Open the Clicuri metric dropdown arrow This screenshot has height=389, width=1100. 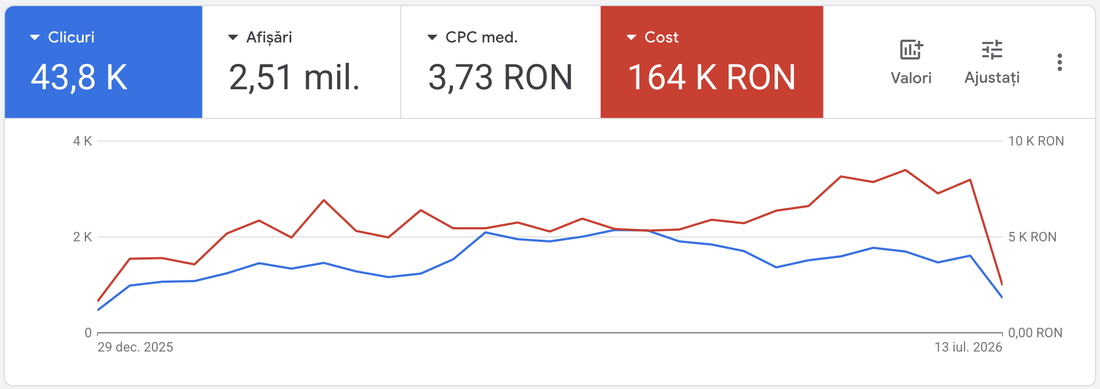35,38
